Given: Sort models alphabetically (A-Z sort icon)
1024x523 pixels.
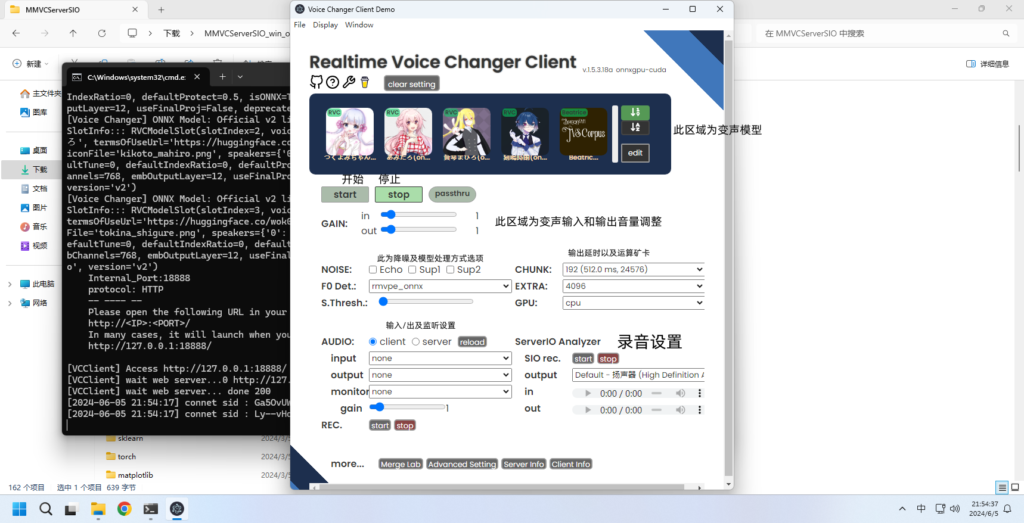Looking at the screenshot, I should 635,127.
